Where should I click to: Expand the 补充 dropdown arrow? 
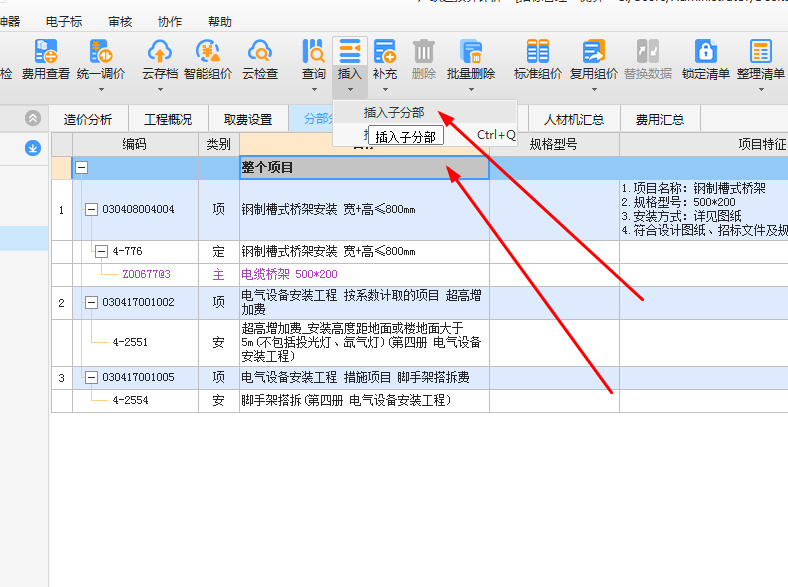[385, 89]
